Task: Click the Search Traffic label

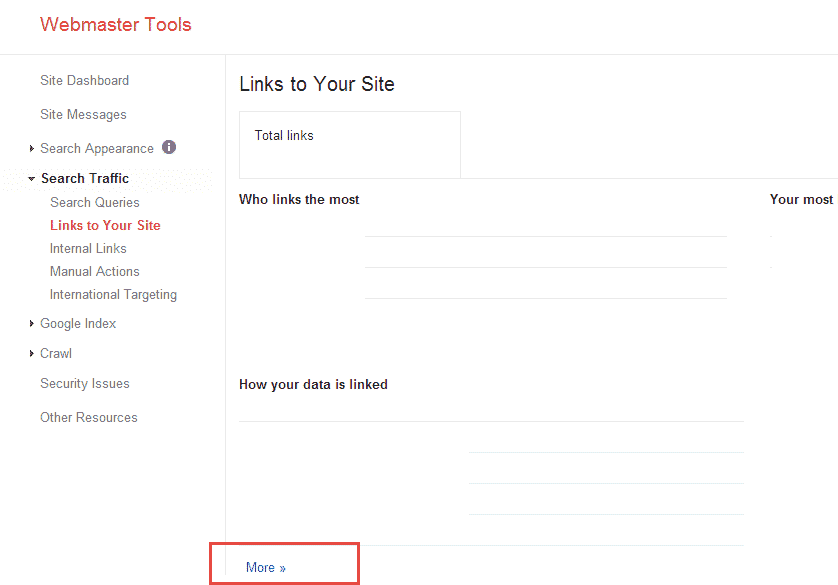Action: 85,178
